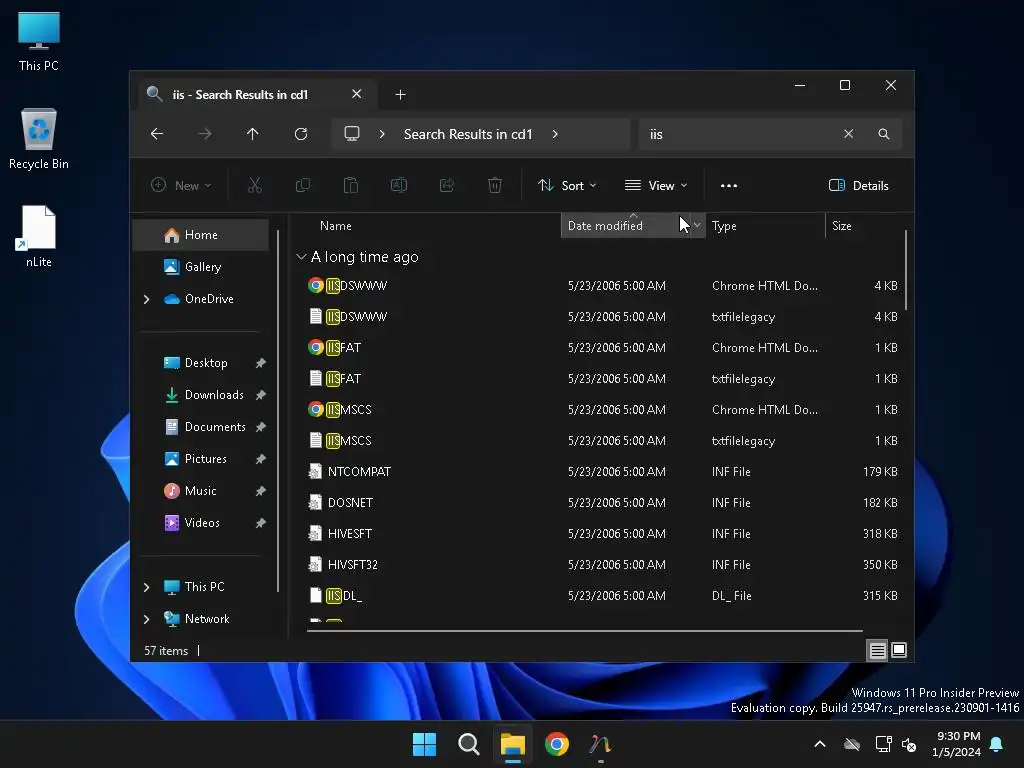Open the New item dropdown
1024x768 pixels.
[181, 185]
